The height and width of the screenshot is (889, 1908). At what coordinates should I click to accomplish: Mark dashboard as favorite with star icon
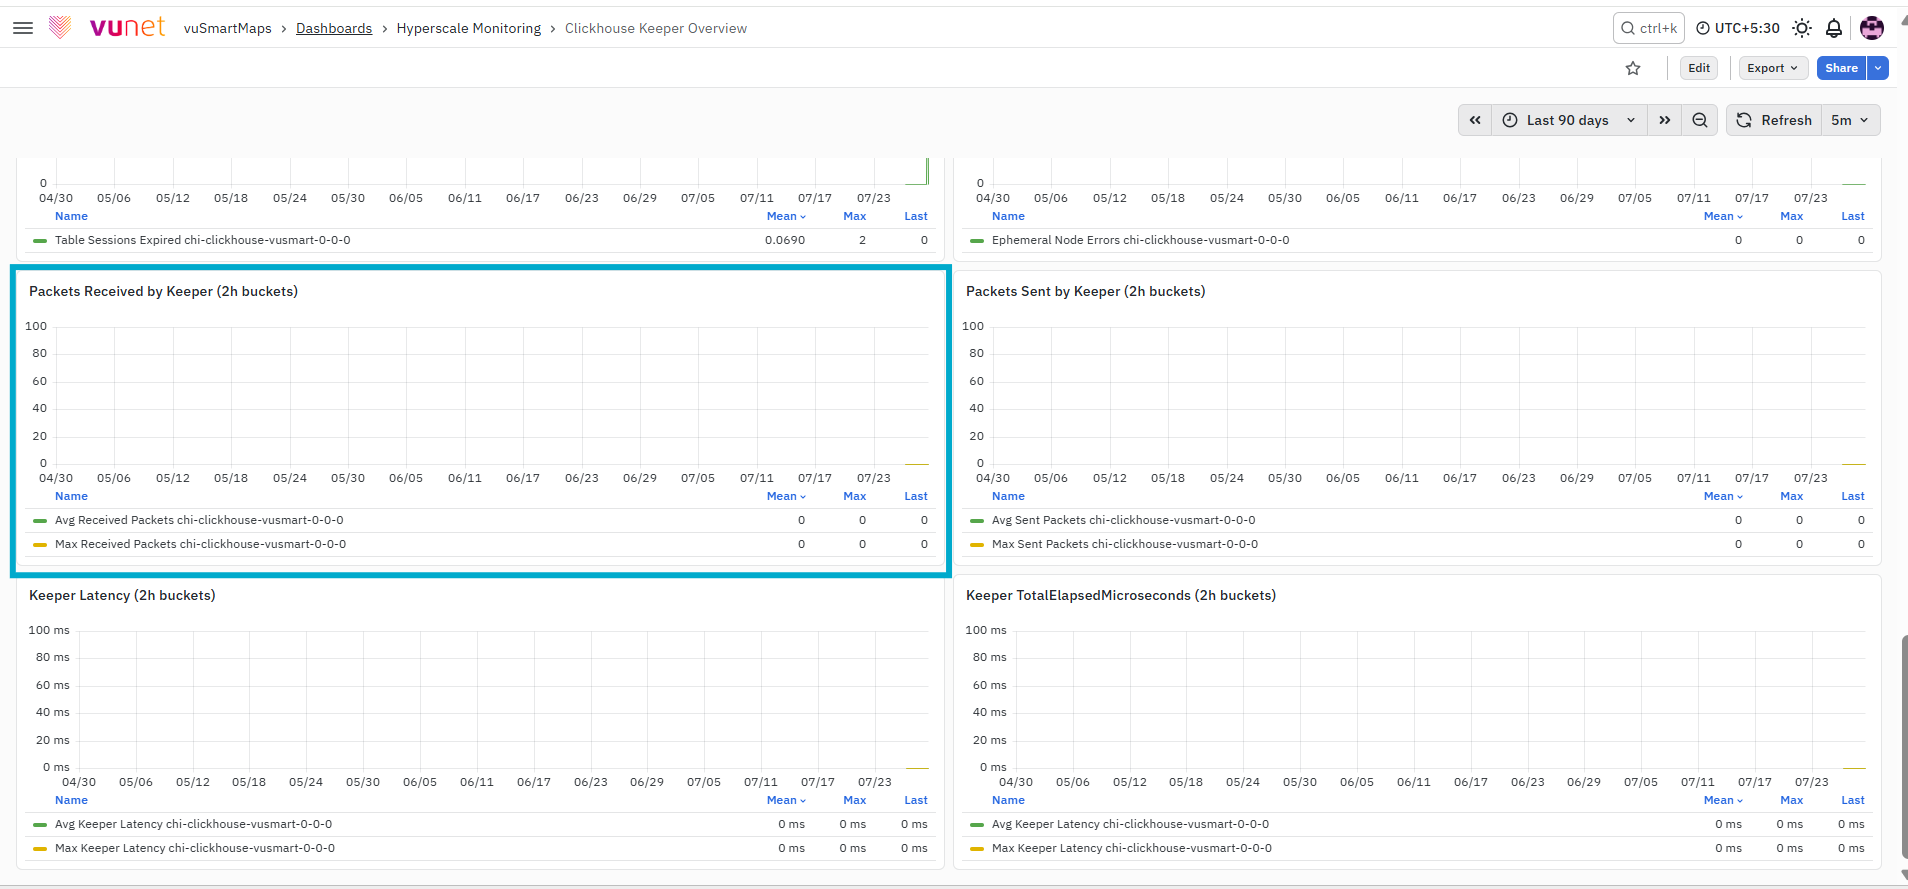click(1633, 68)
